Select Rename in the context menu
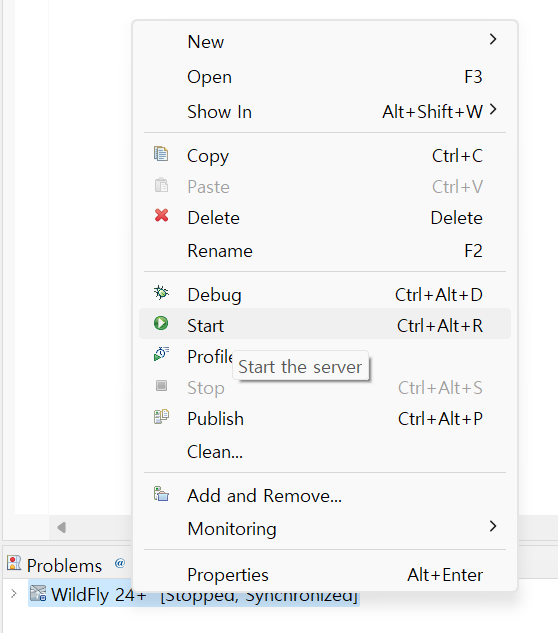 coord(325,251)
